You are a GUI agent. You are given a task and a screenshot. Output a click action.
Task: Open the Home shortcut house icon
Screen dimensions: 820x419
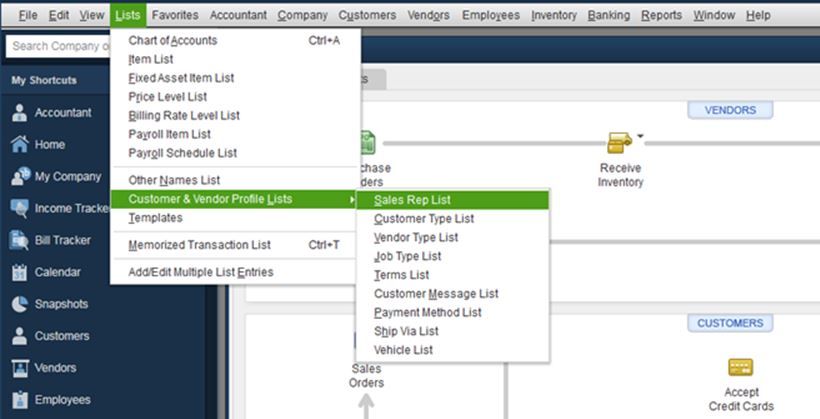(x=19, y=144)
